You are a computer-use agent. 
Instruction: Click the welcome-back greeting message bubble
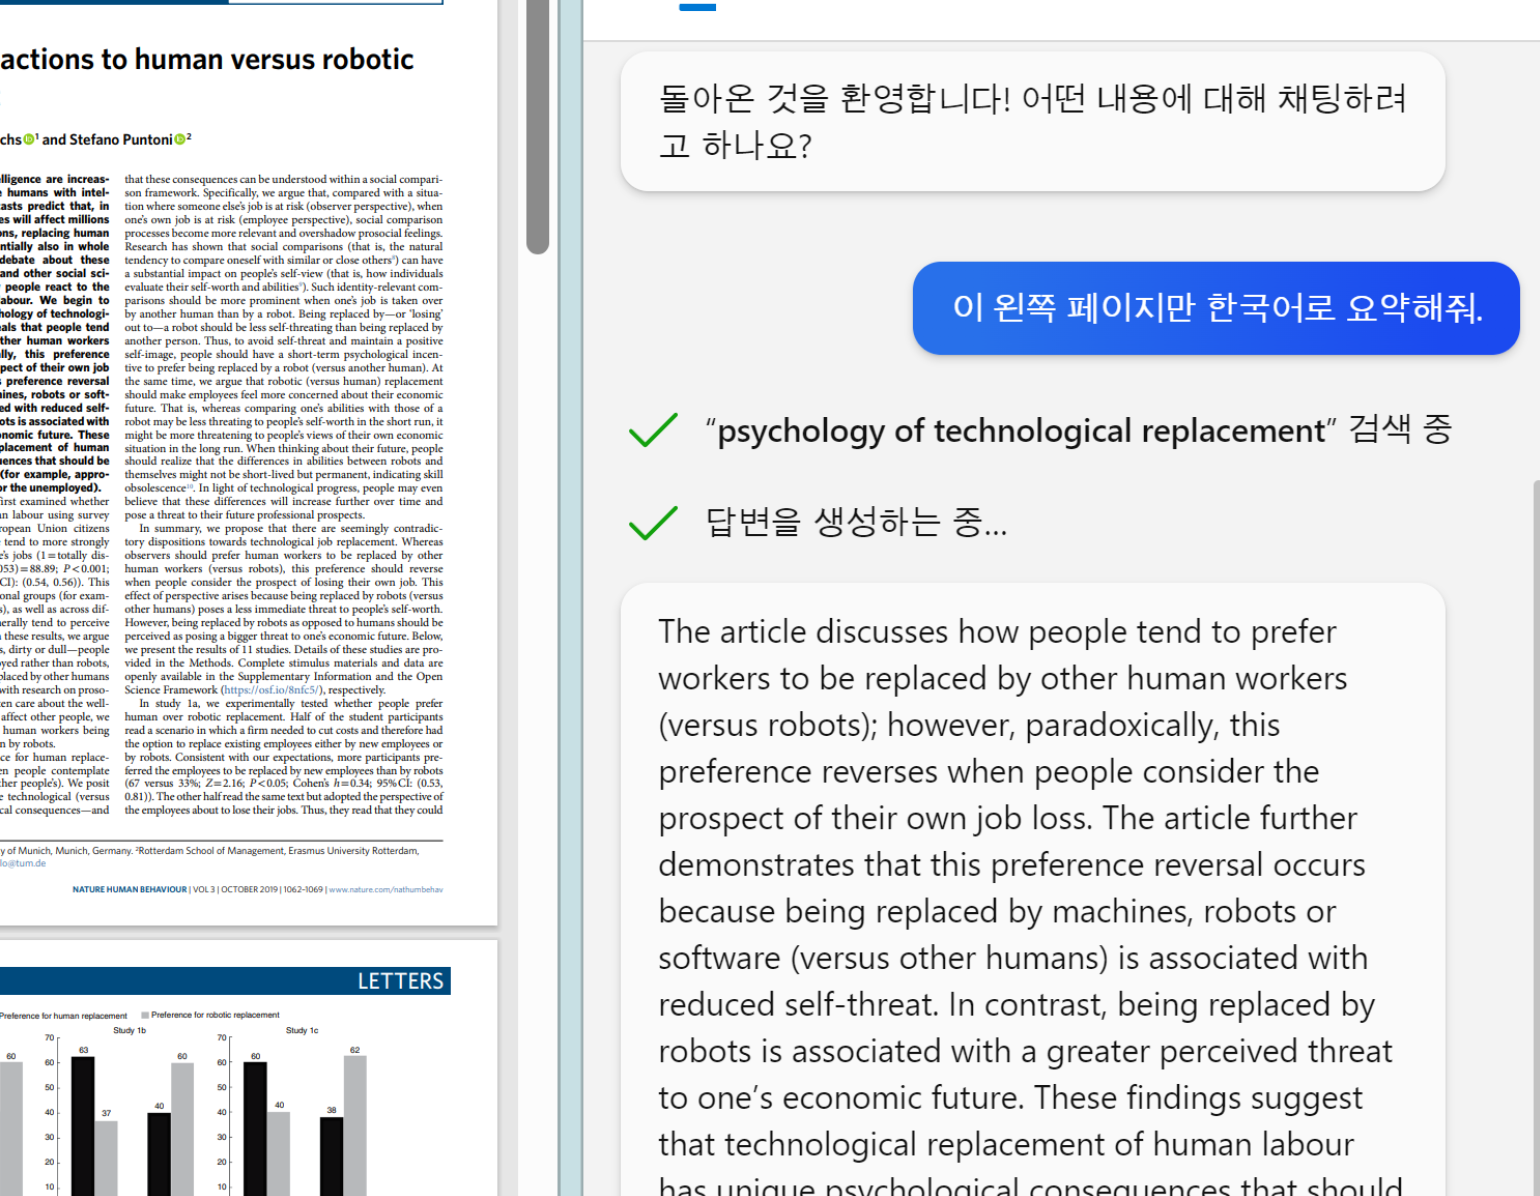coord(1035,121)
